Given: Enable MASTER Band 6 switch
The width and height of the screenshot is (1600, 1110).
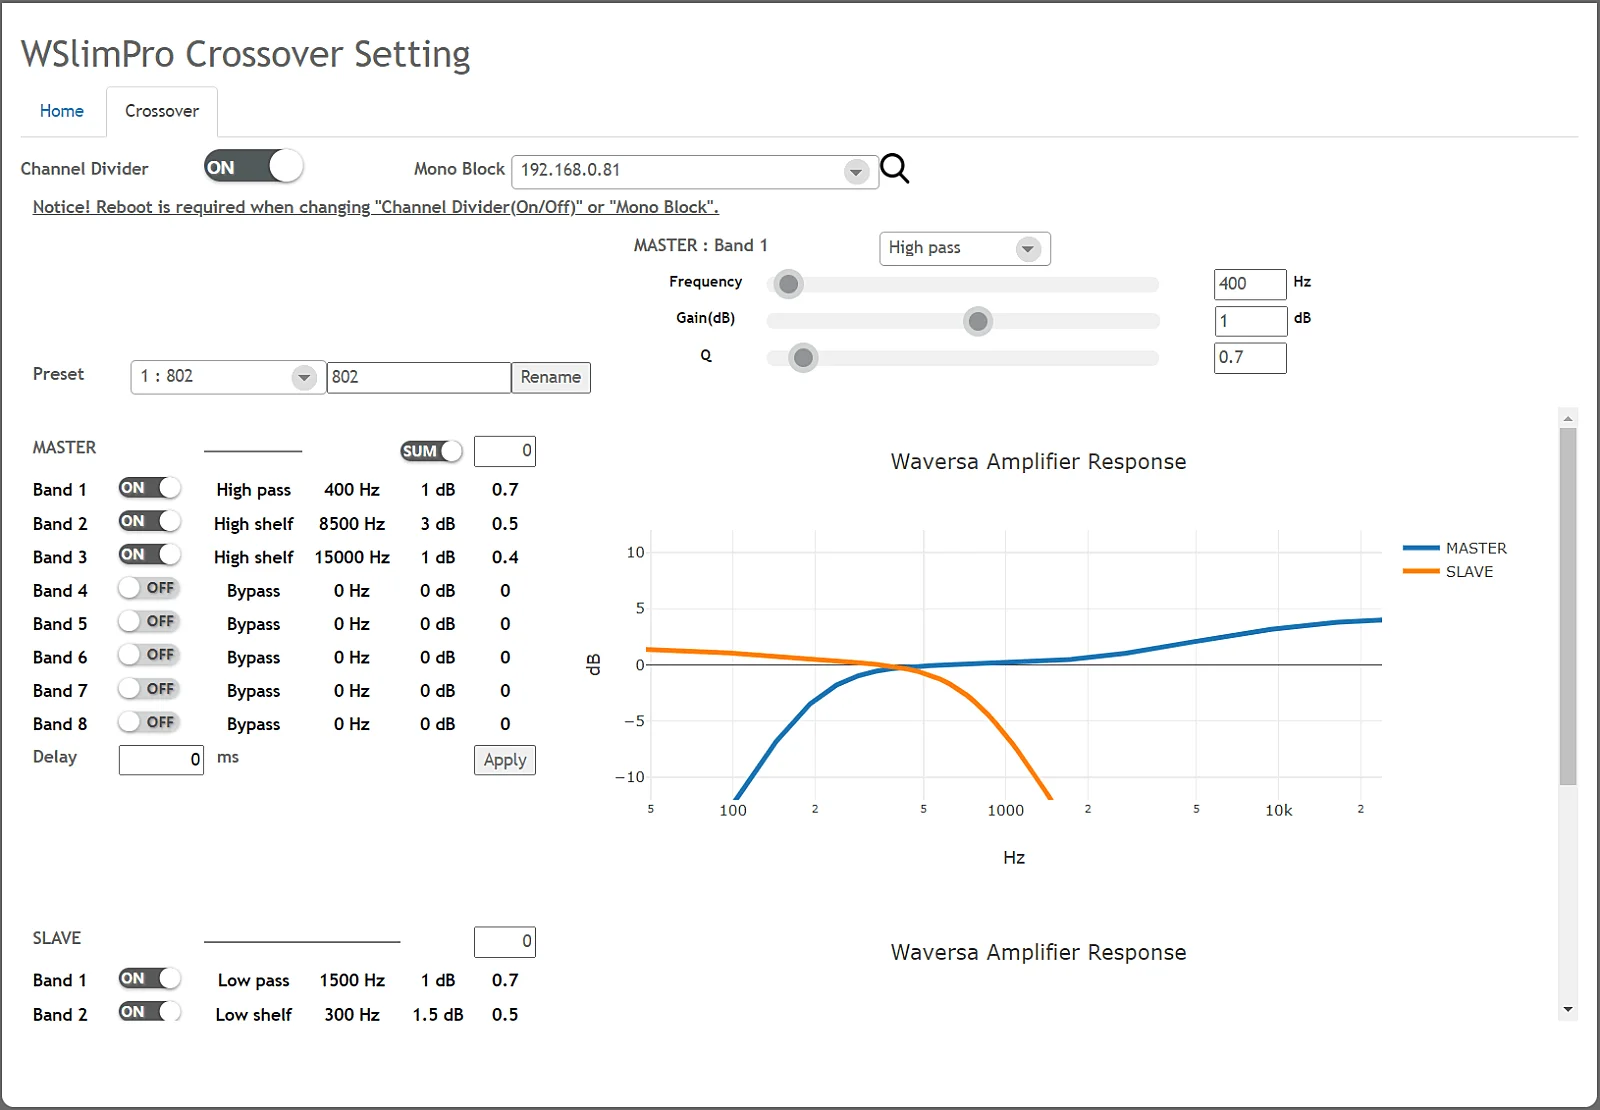Looking at the screenshot, I should click(x=149, y=655).
